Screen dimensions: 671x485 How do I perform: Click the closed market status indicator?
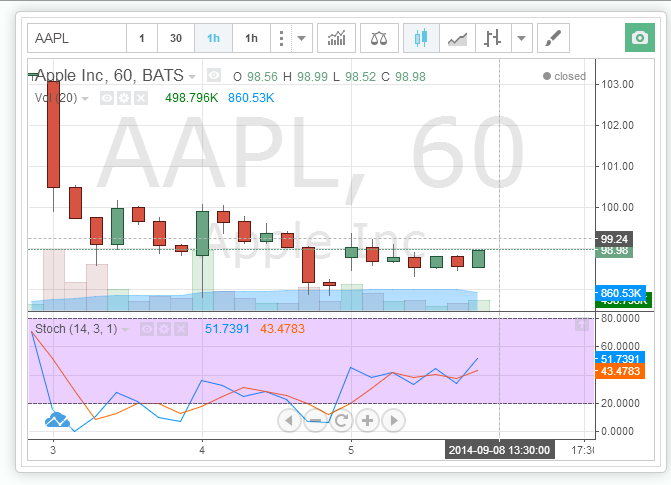click(564, 76)
